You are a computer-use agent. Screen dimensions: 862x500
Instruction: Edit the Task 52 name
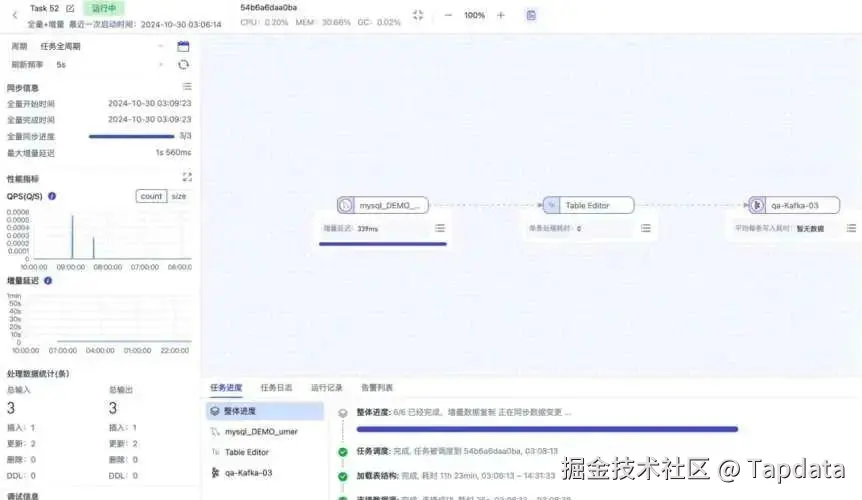click(x=70, y=8)
